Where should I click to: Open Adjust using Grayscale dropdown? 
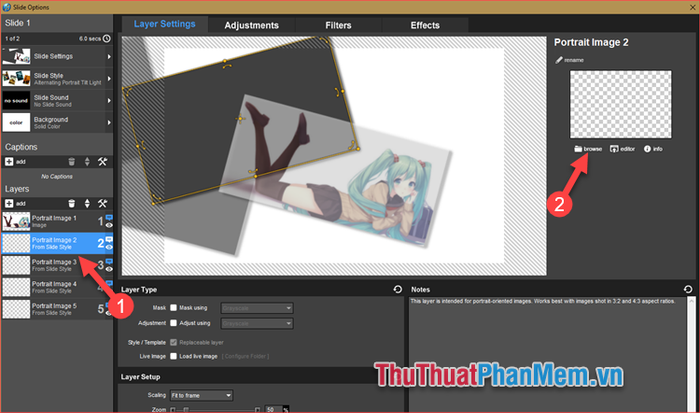pyautogui.click(x=257, y=323)
